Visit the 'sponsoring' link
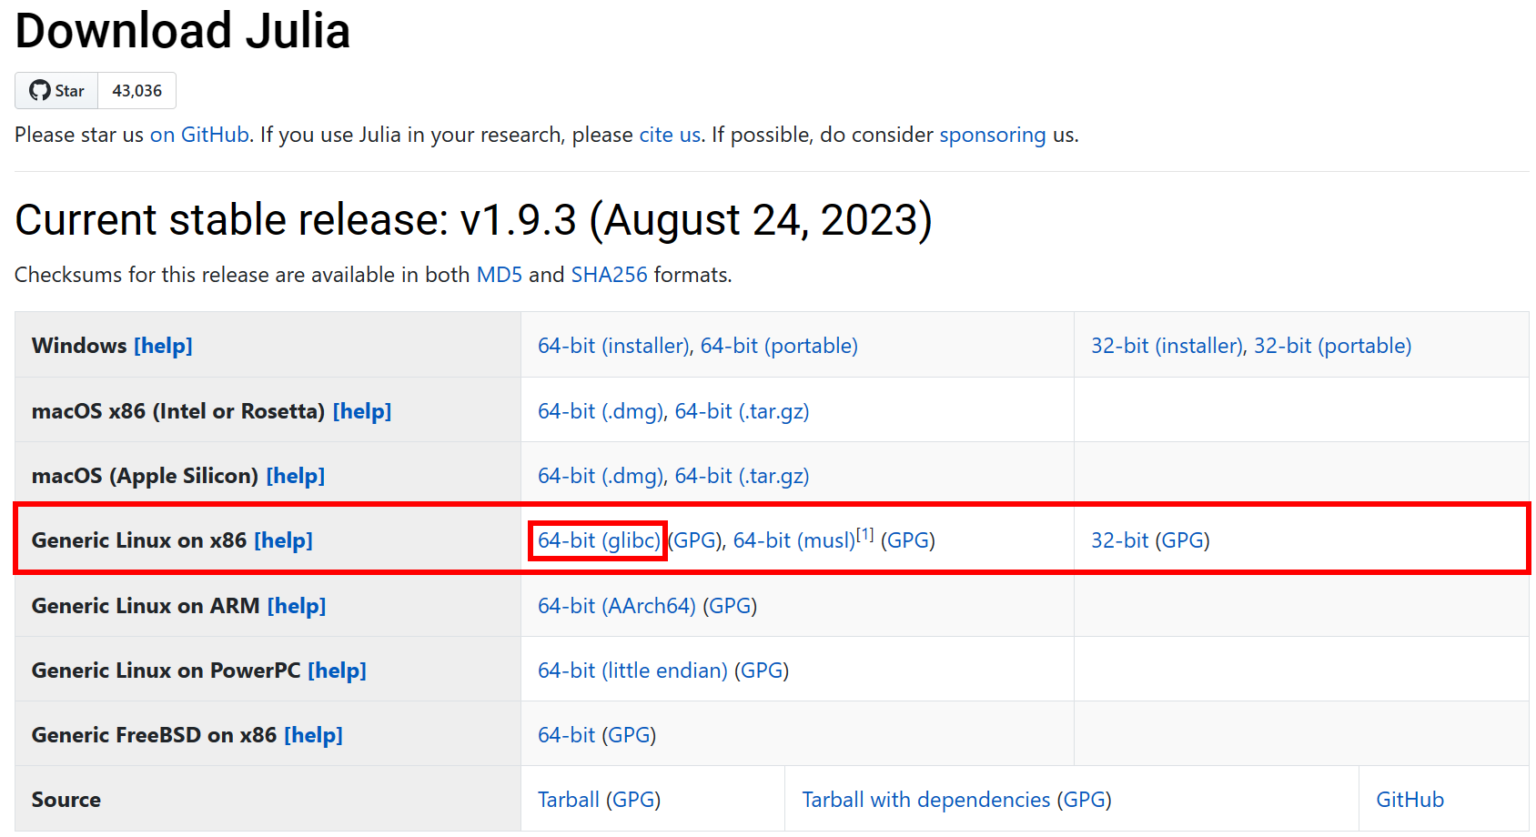The width and height of the screenshot is (1536, 837). point(992,135)
